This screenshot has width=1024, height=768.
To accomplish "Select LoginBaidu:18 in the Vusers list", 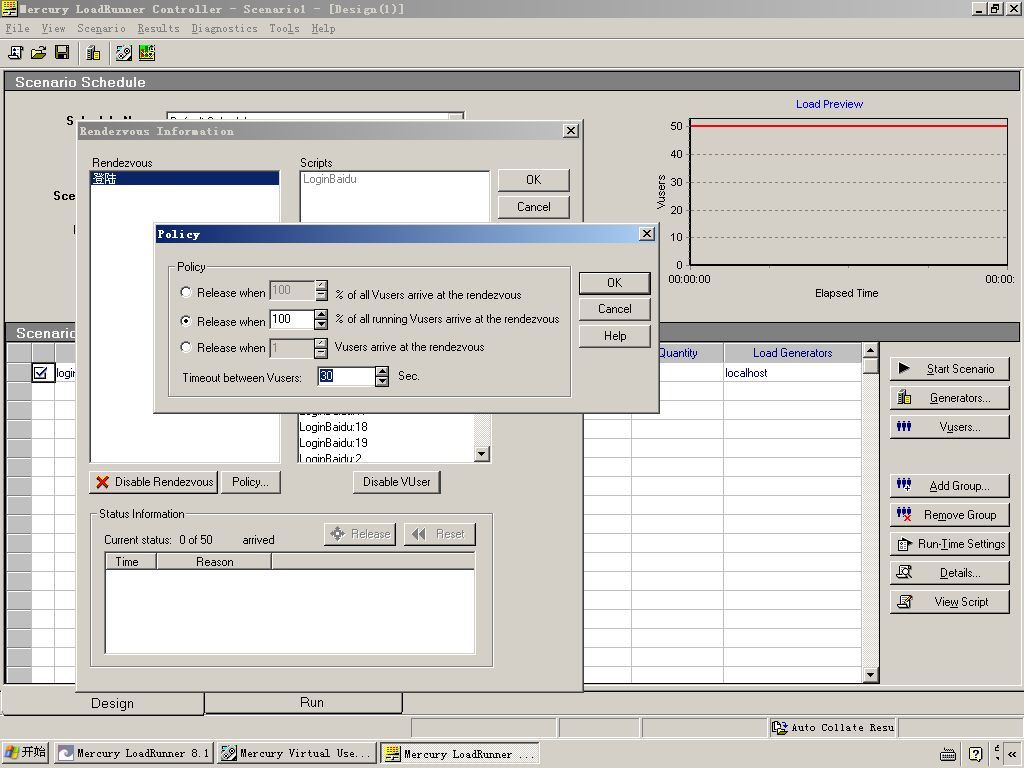I will pyautogui.click(x=333, y=427).
